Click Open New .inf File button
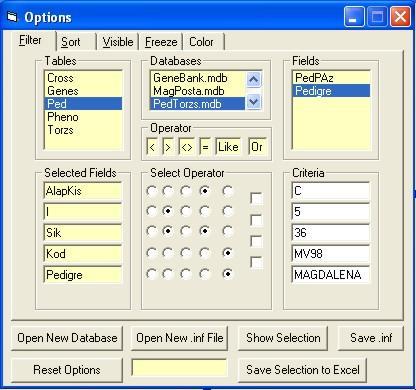Screen dimensions: 416x390 [180, 338]
